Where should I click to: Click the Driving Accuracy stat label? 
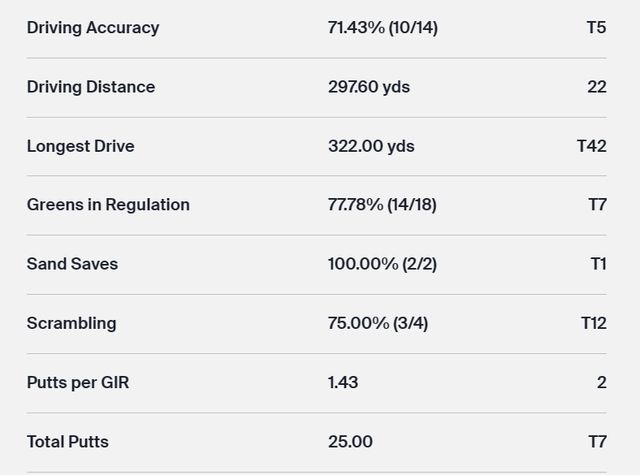point(92,28)
